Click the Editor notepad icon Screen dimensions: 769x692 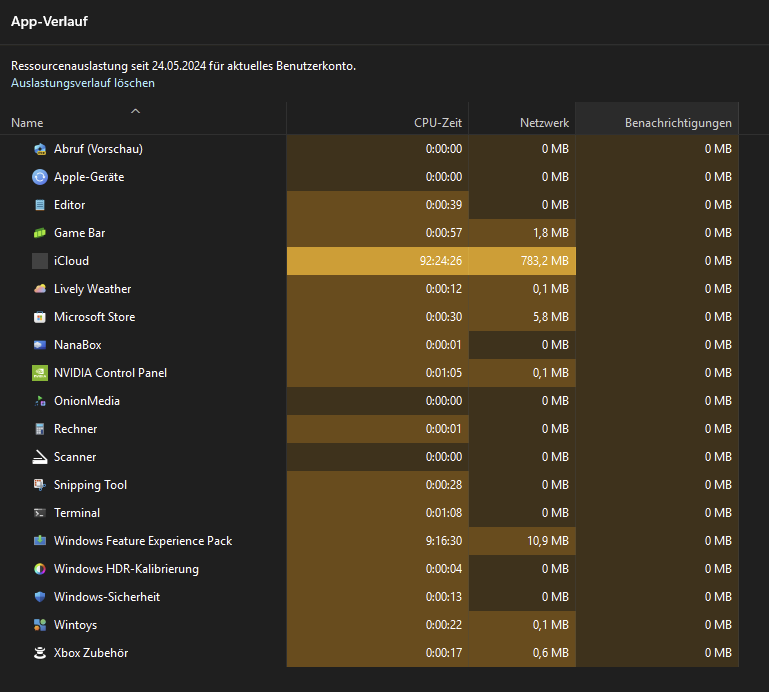[40, 205]
